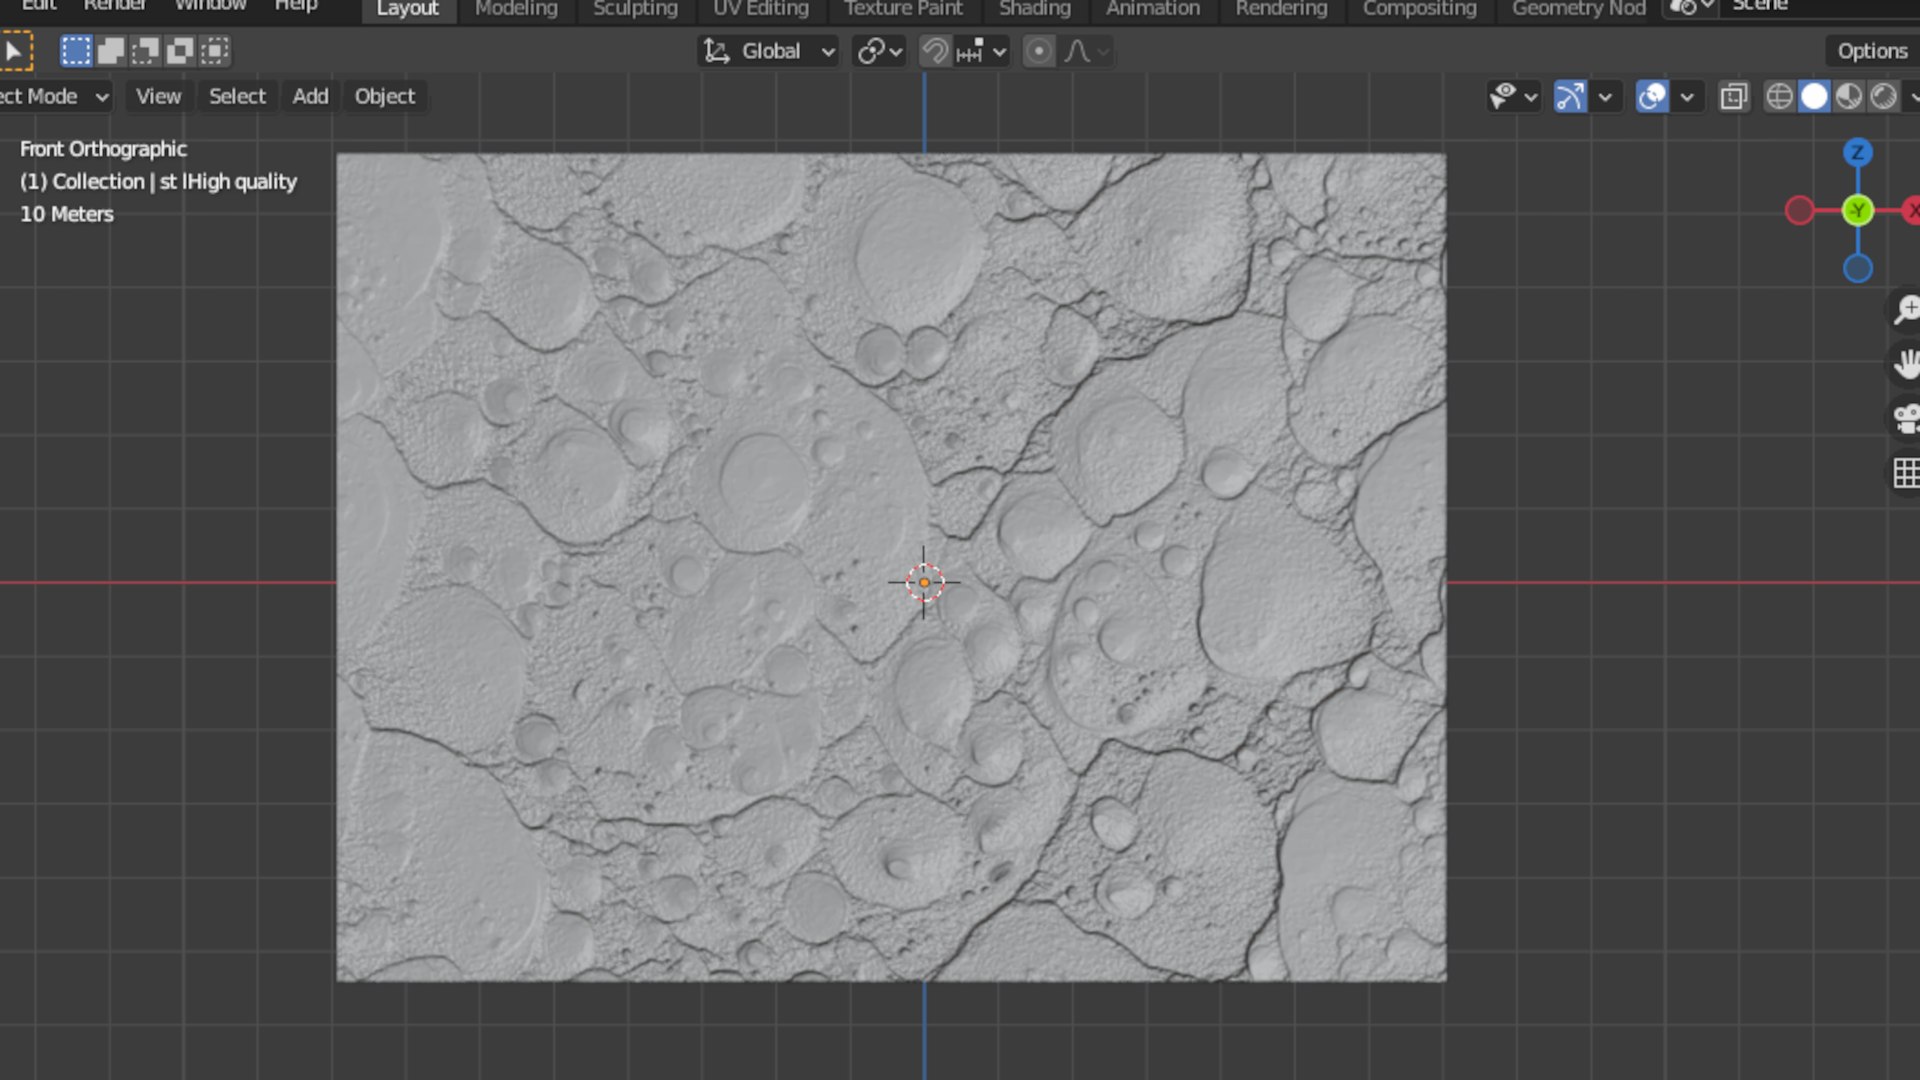Click the green Y axis gizmo handle
The width and height of the screenshot is (1920, 1080).
1857,211
